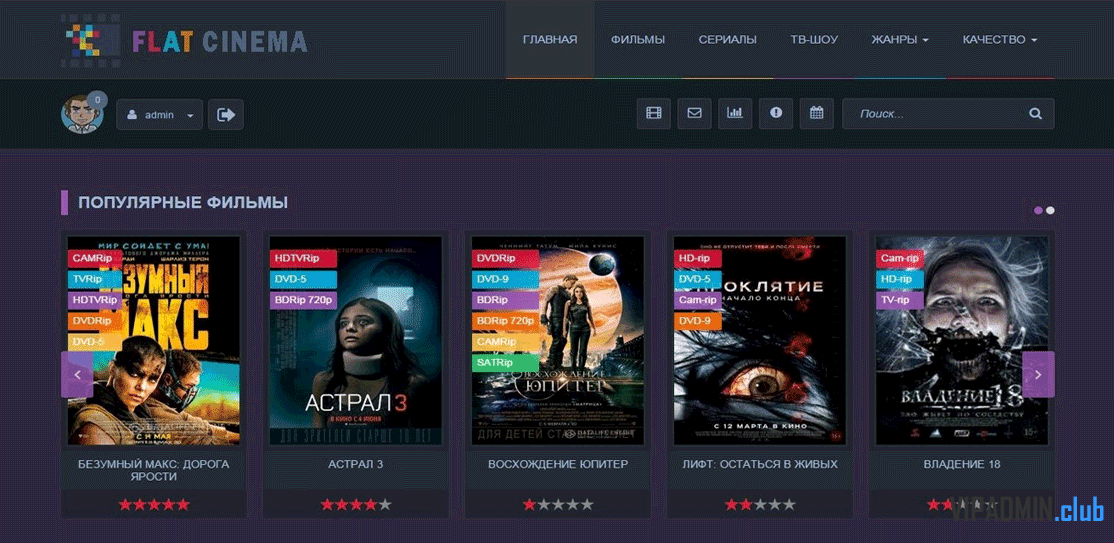
Task: Select the second carousel page dot
Action: (x=1050, y=210)
